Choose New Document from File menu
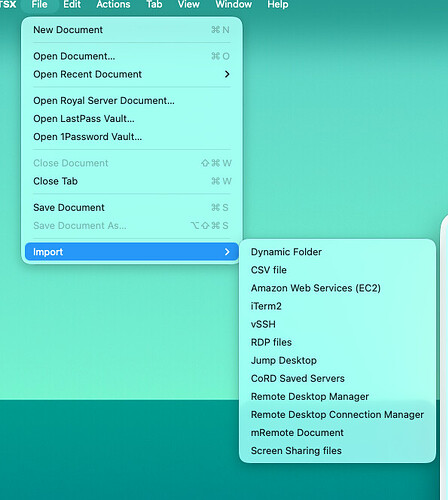 132,30
